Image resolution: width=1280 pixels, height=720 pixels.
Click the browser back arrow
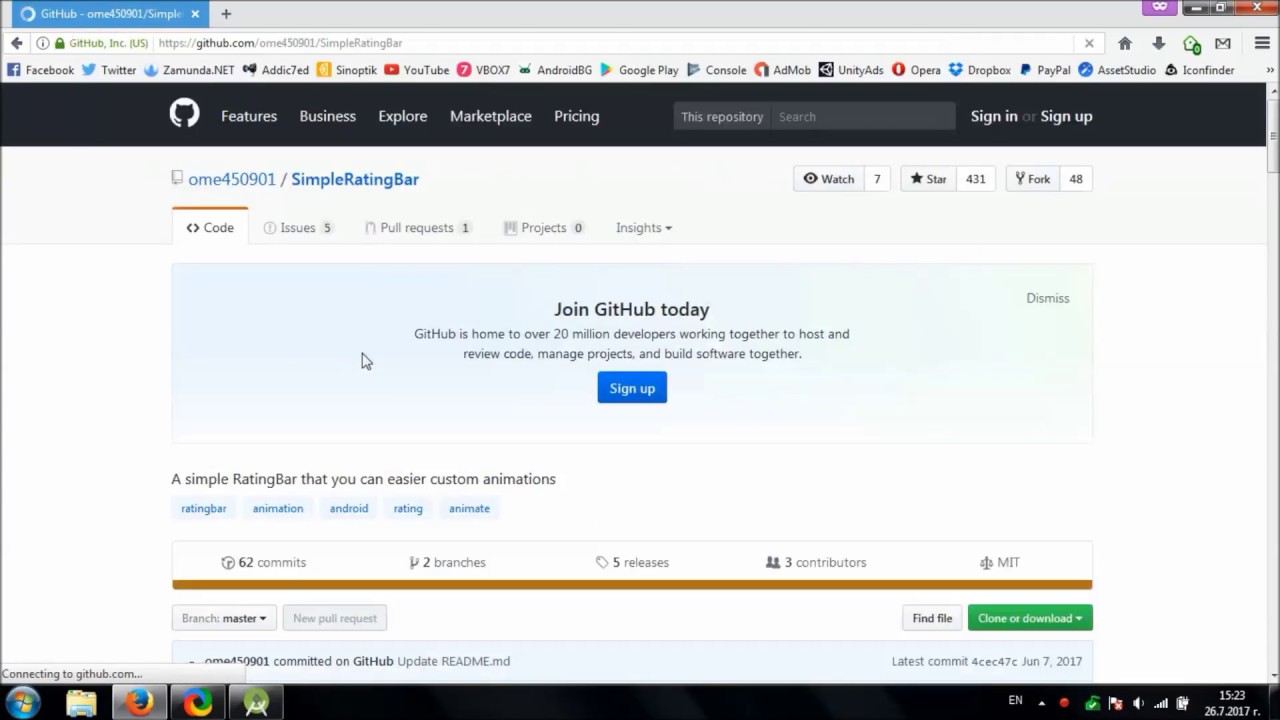click(x=16, y=43)
